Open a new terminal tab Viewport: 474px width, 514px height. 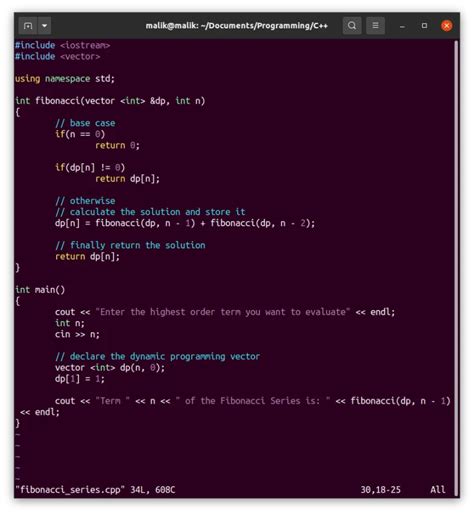[x=28, y=26]
